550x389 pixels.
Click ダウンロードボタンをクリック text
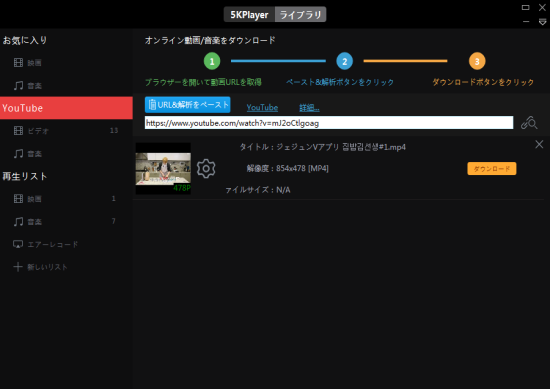(x=483, y=82)
